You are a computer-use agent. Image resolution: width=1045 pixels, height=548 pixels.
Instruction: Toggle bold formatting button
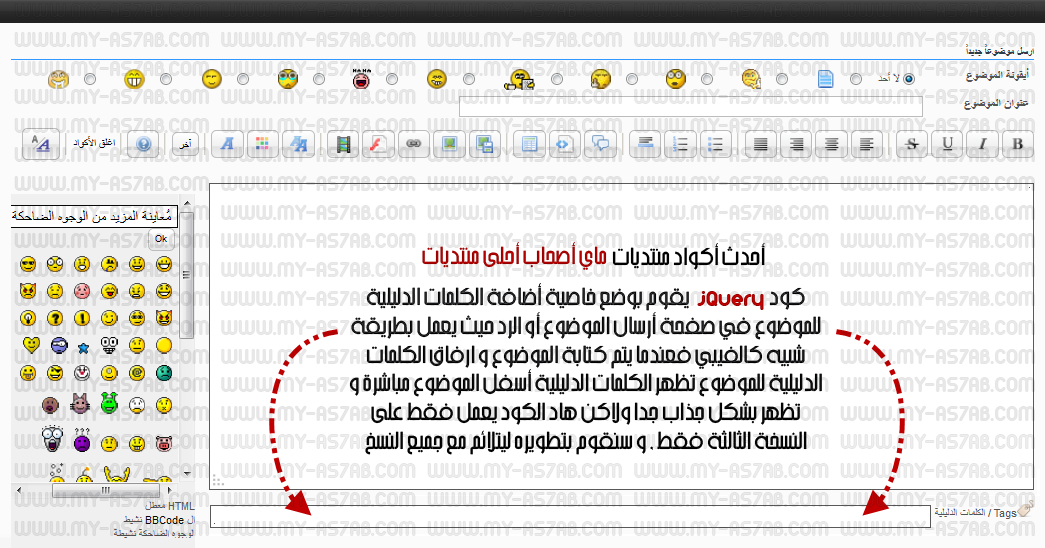tap(1017, 144)
